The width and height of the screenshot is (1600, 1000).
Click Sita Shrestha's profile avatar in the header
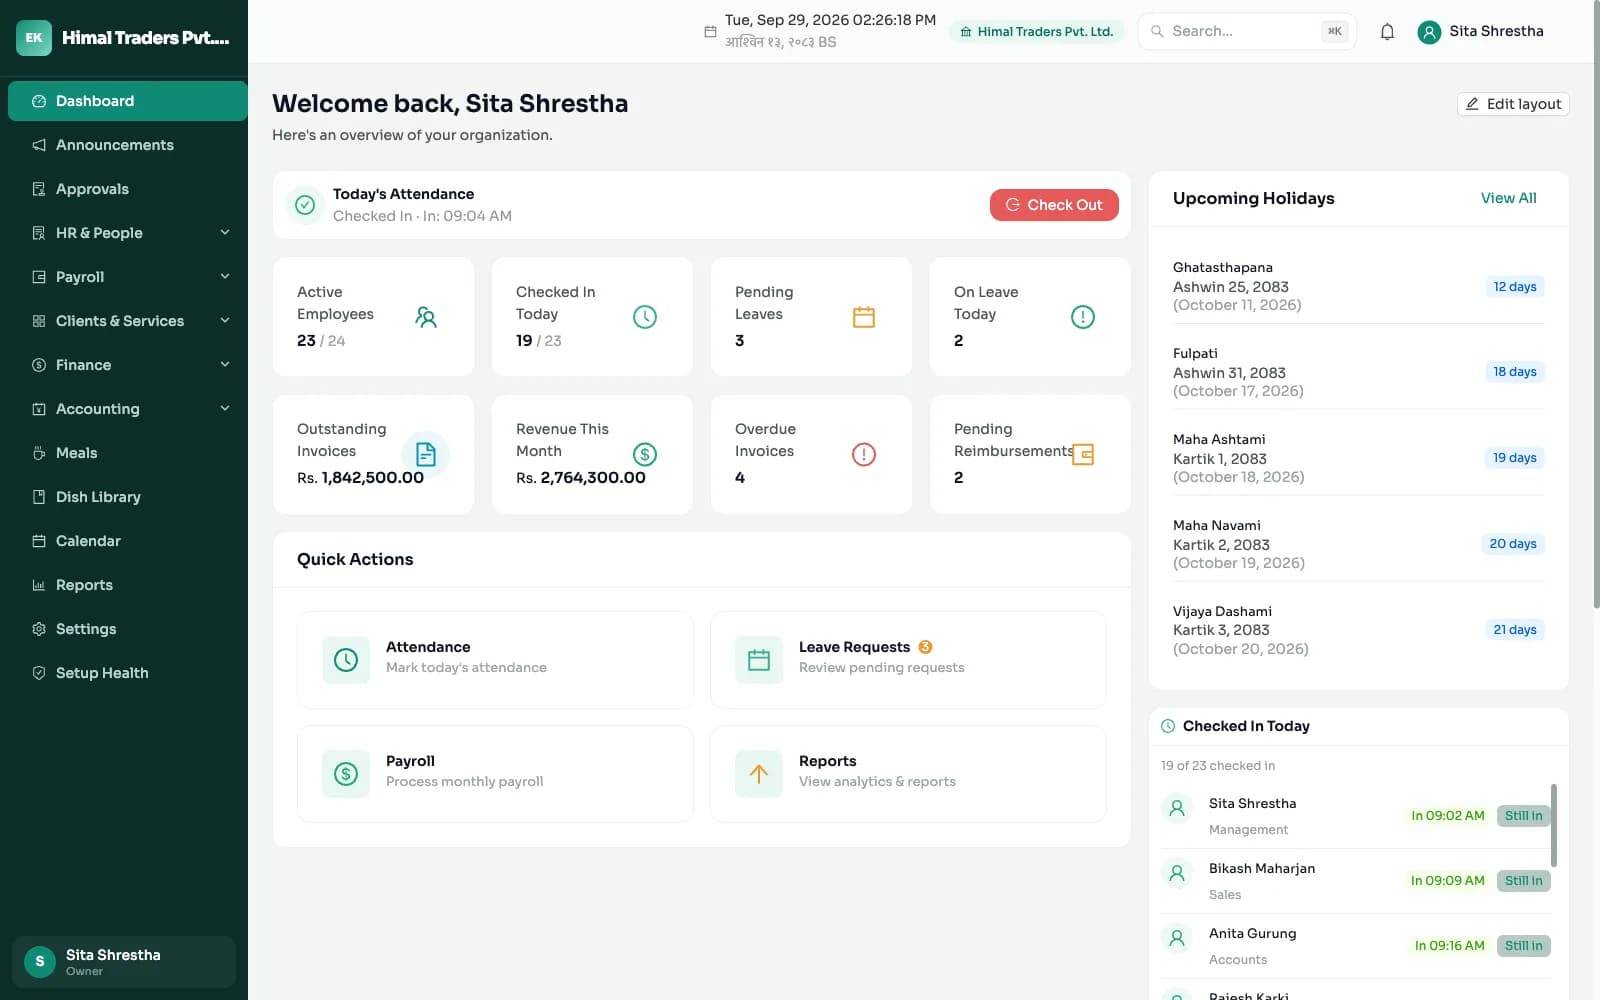click(x=1429, y=32)
